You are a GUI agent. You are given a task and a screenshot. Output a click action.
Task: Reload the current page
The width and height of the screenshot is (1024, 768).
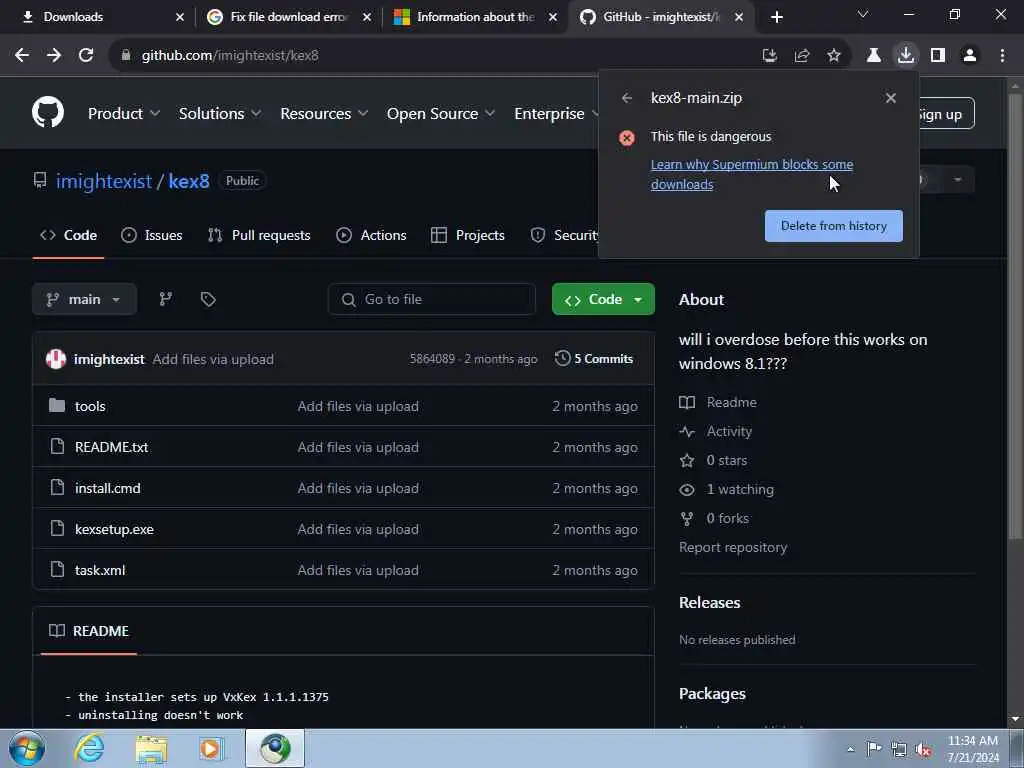86,56
